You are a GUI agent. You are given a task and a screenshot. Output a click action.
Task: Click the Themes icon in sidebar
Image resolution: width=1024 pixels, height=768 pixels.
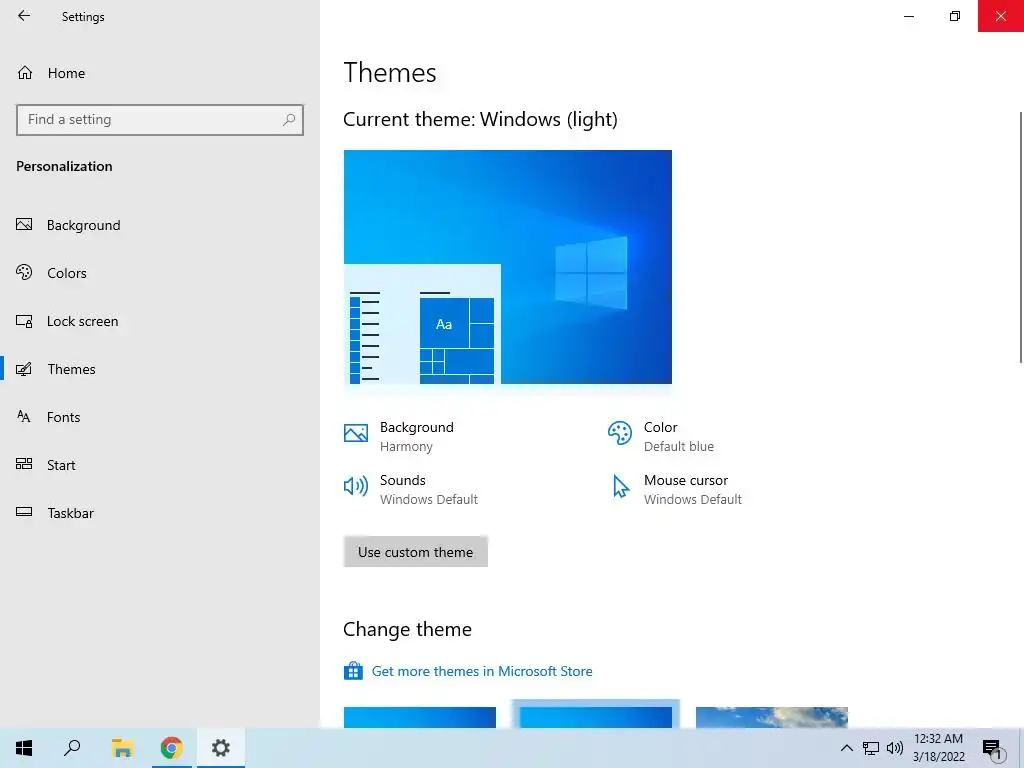[x=24, y=369]
